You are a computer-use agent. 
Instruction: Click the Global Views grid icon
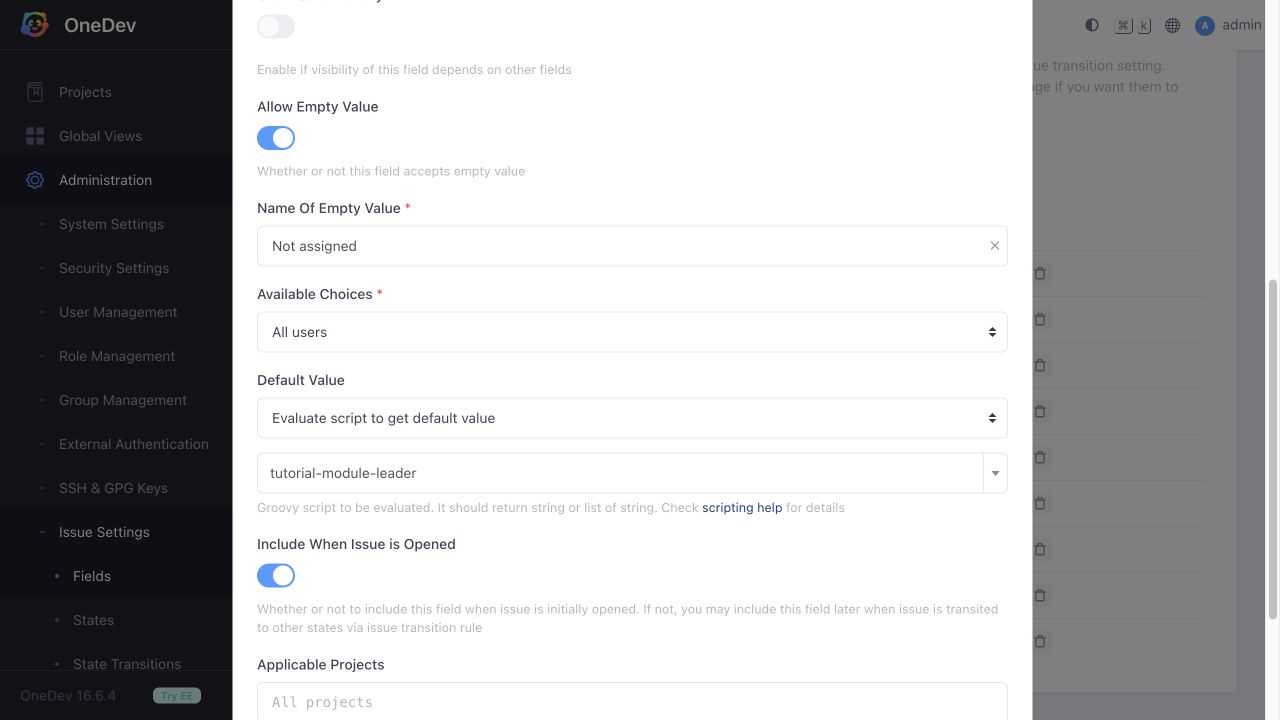pos(35,136)
